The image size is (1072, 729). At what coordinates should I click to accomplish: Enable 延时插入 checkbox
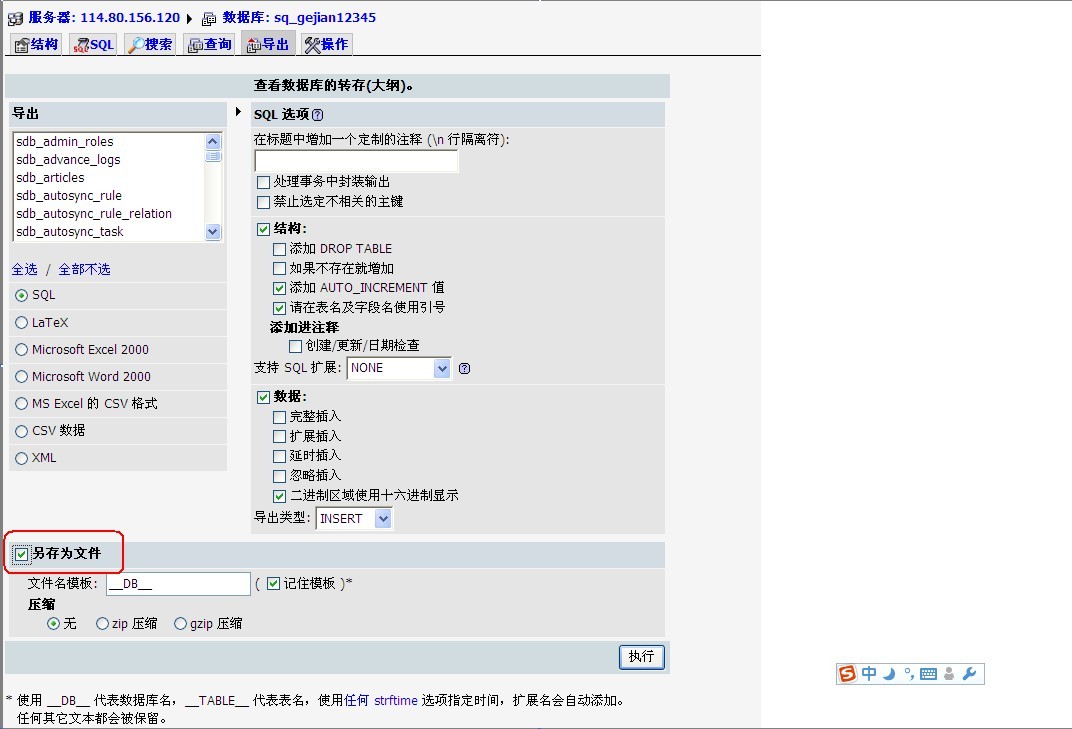[279, 456]
